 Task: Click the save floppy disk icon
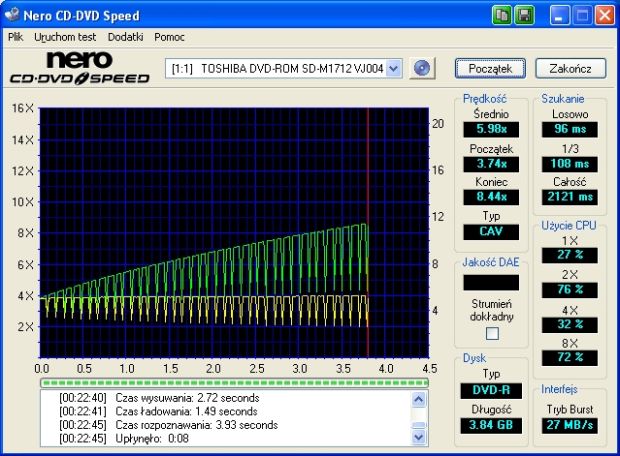[x=524, y=15]
